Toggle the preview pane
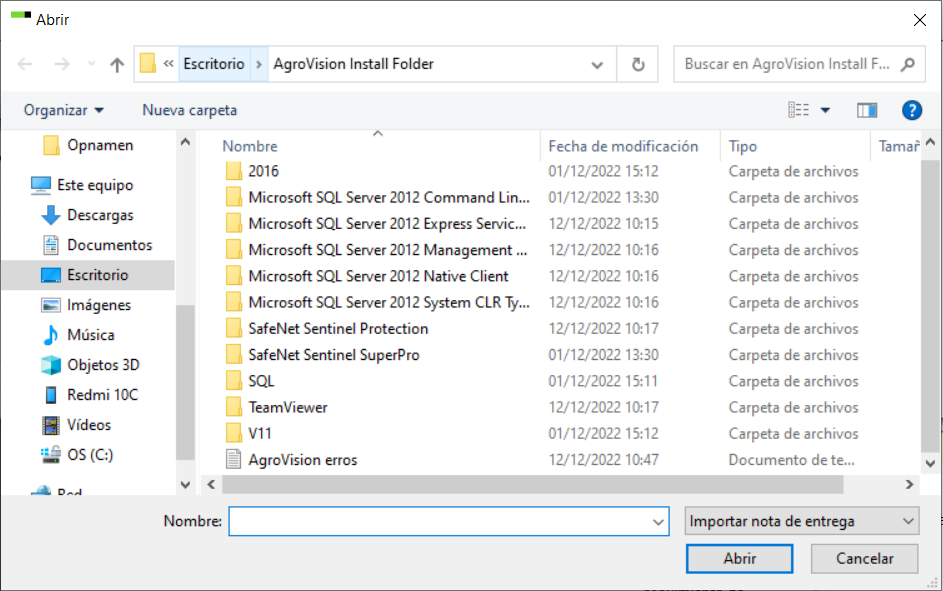 tap(867, 110)
